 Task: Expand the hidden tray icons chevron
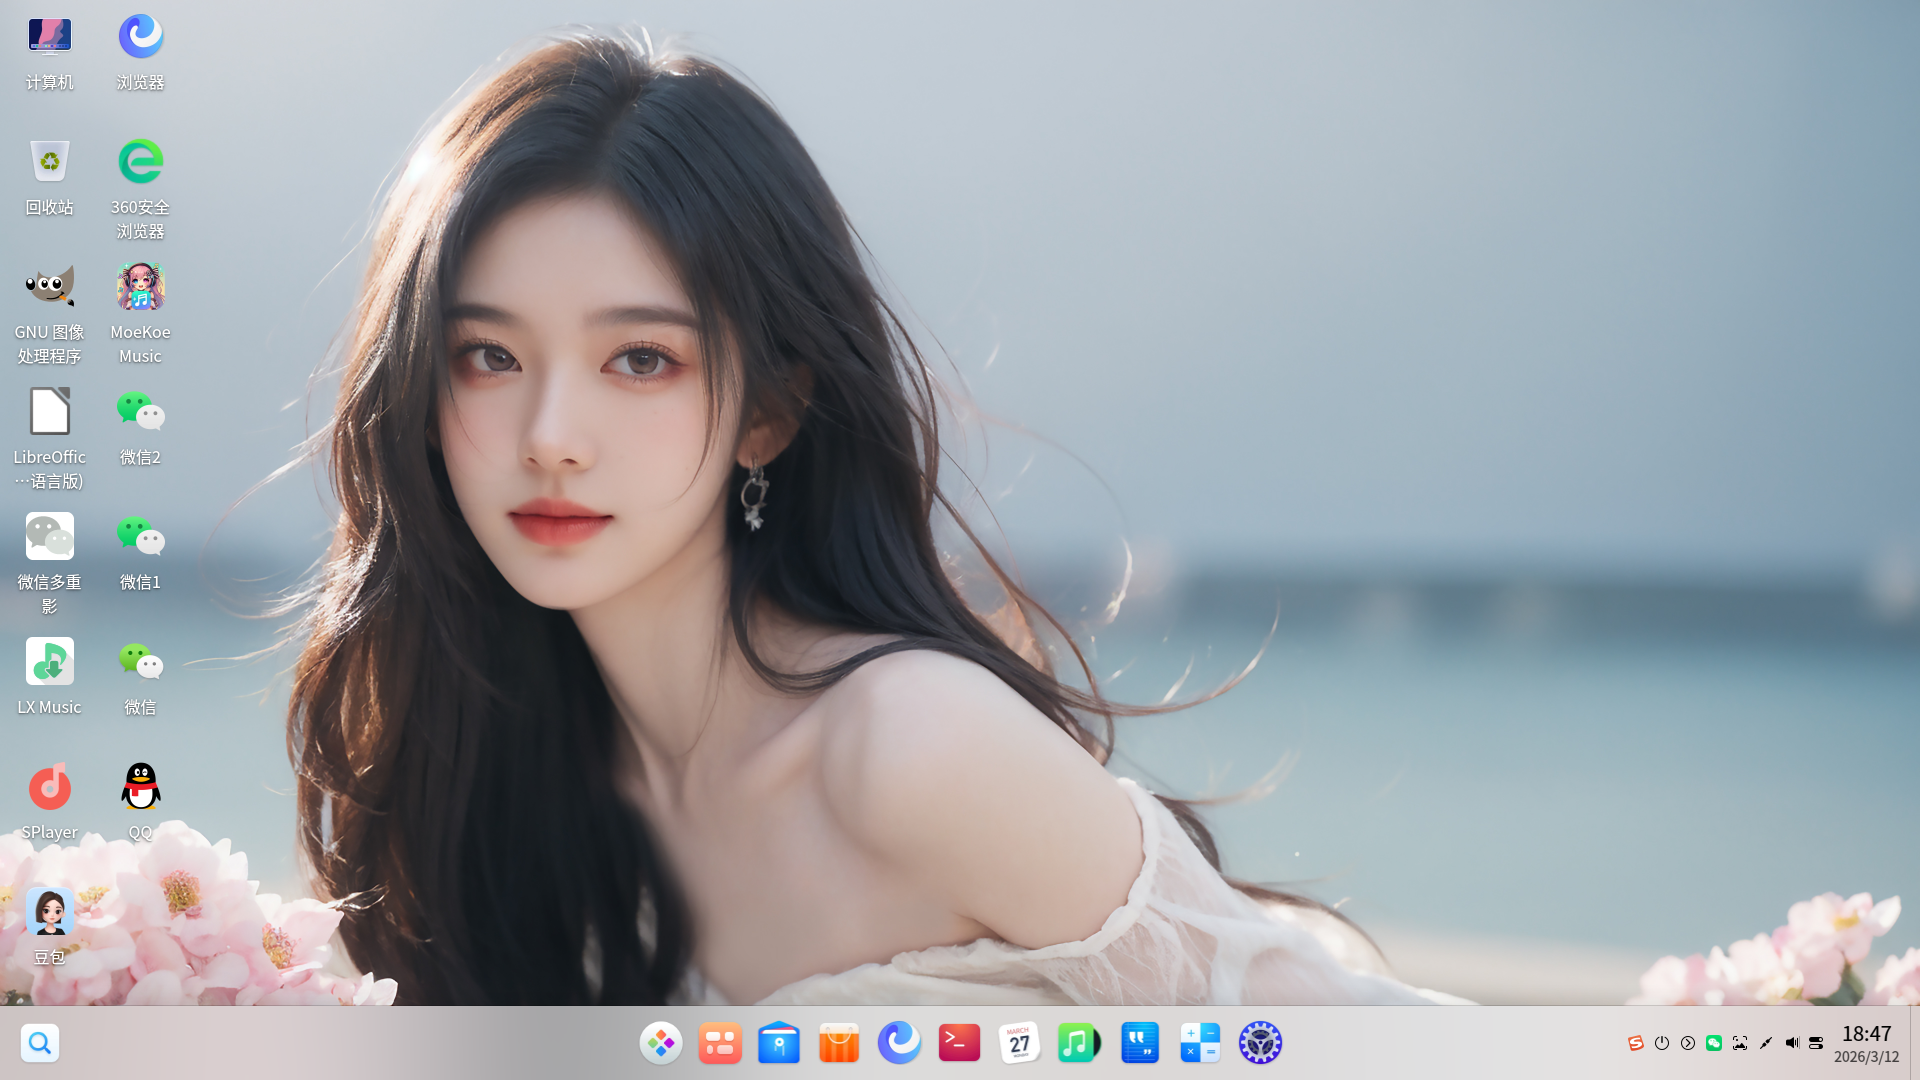(x=1688, y=1043)
